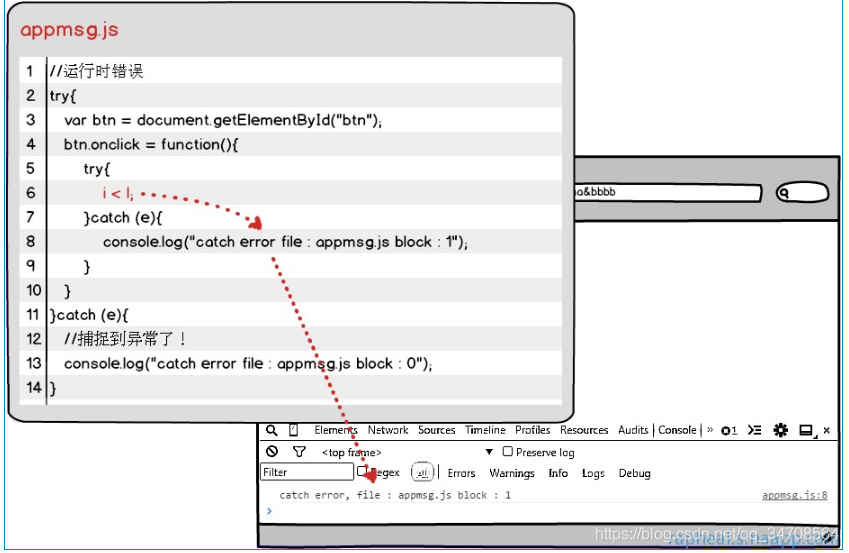Viewport: 849px width, 553px height.
Task: Switch to the Elements tab
Action: point(336,430)
